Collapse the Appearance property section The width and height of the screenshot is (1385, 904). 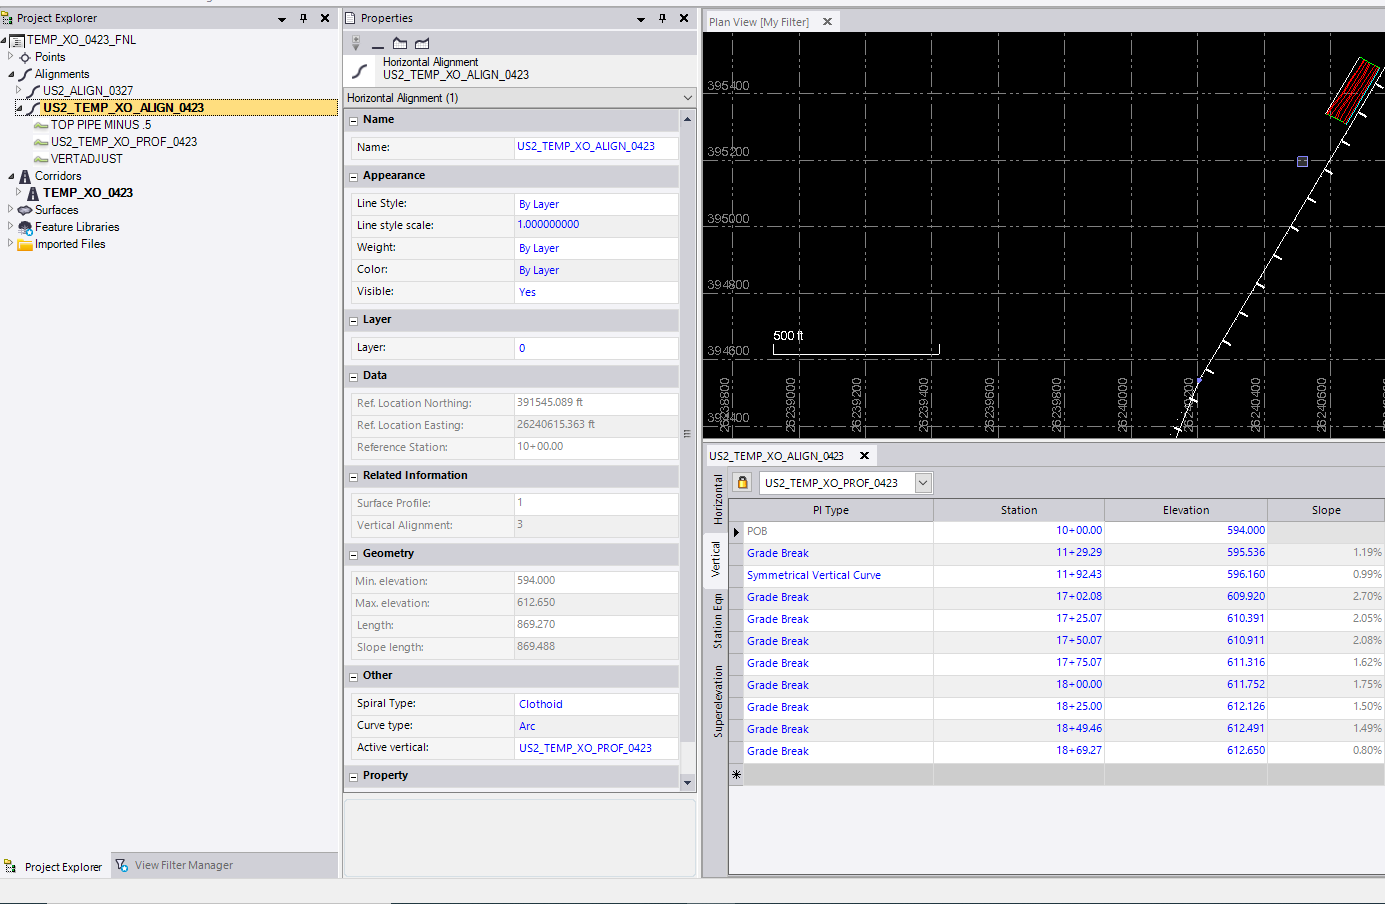pos(353,177)
